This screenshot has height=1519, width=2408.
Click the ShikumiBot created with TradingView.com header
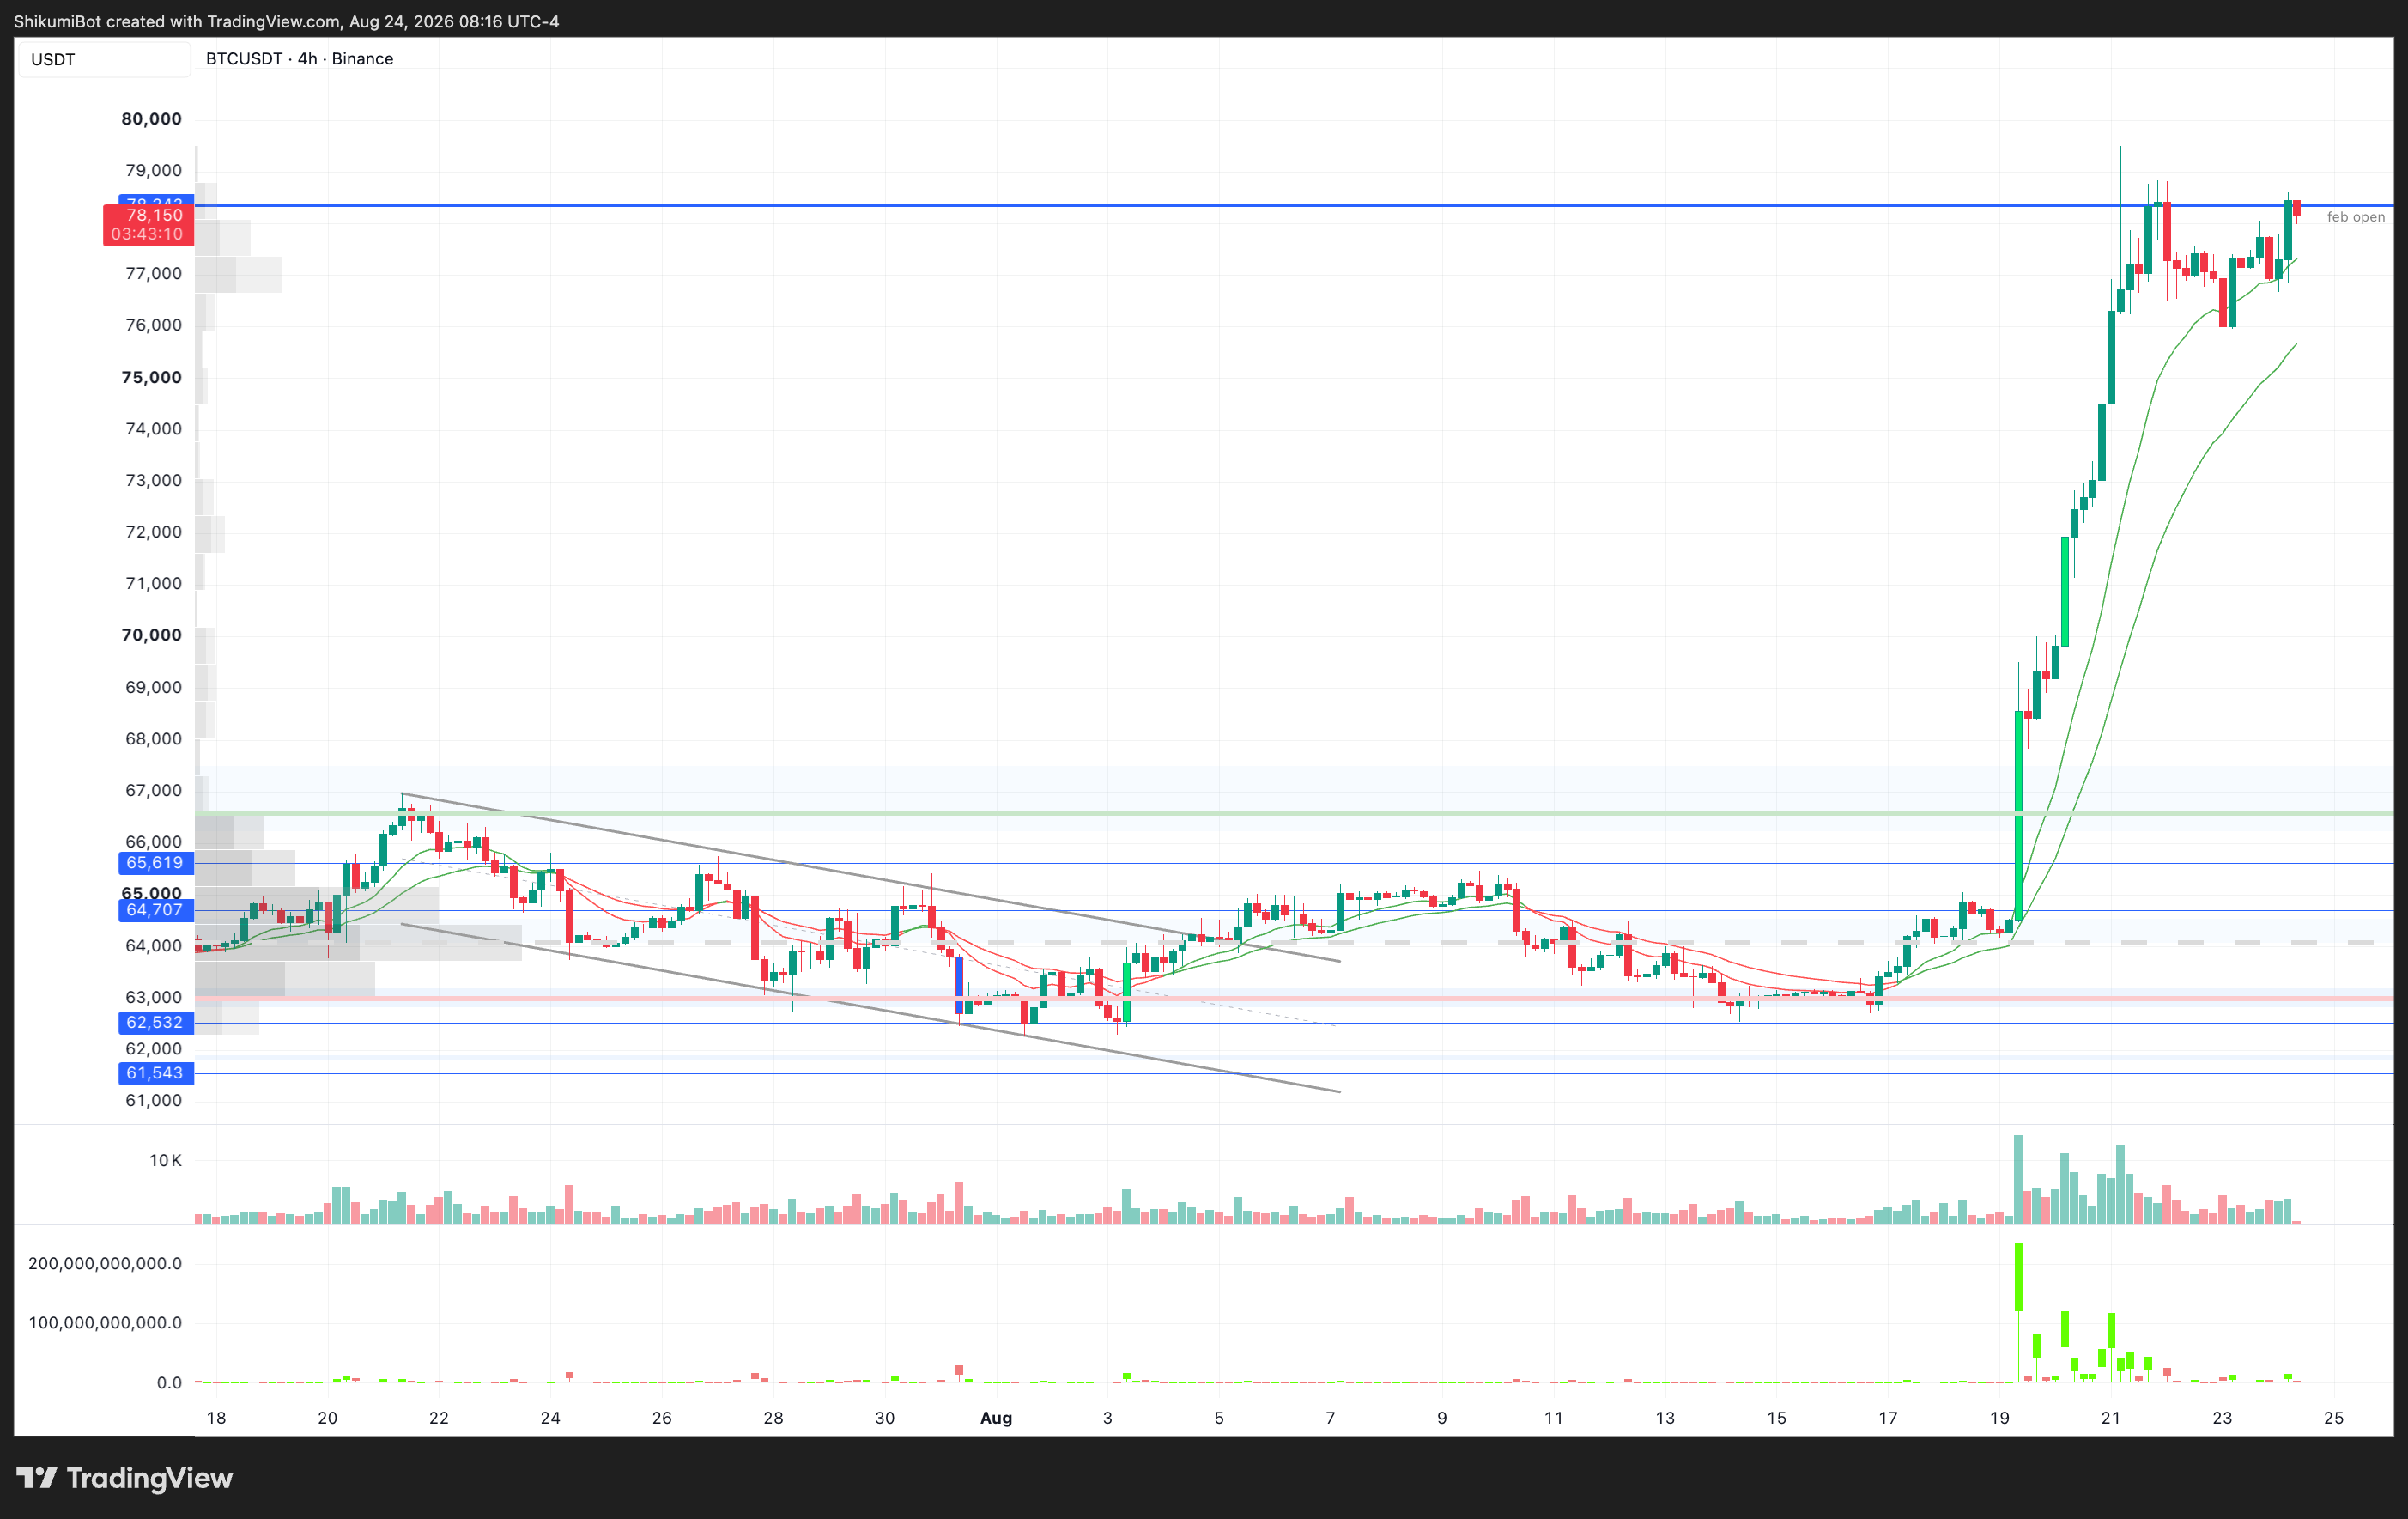pyautogui.click(x=286, y=21)
